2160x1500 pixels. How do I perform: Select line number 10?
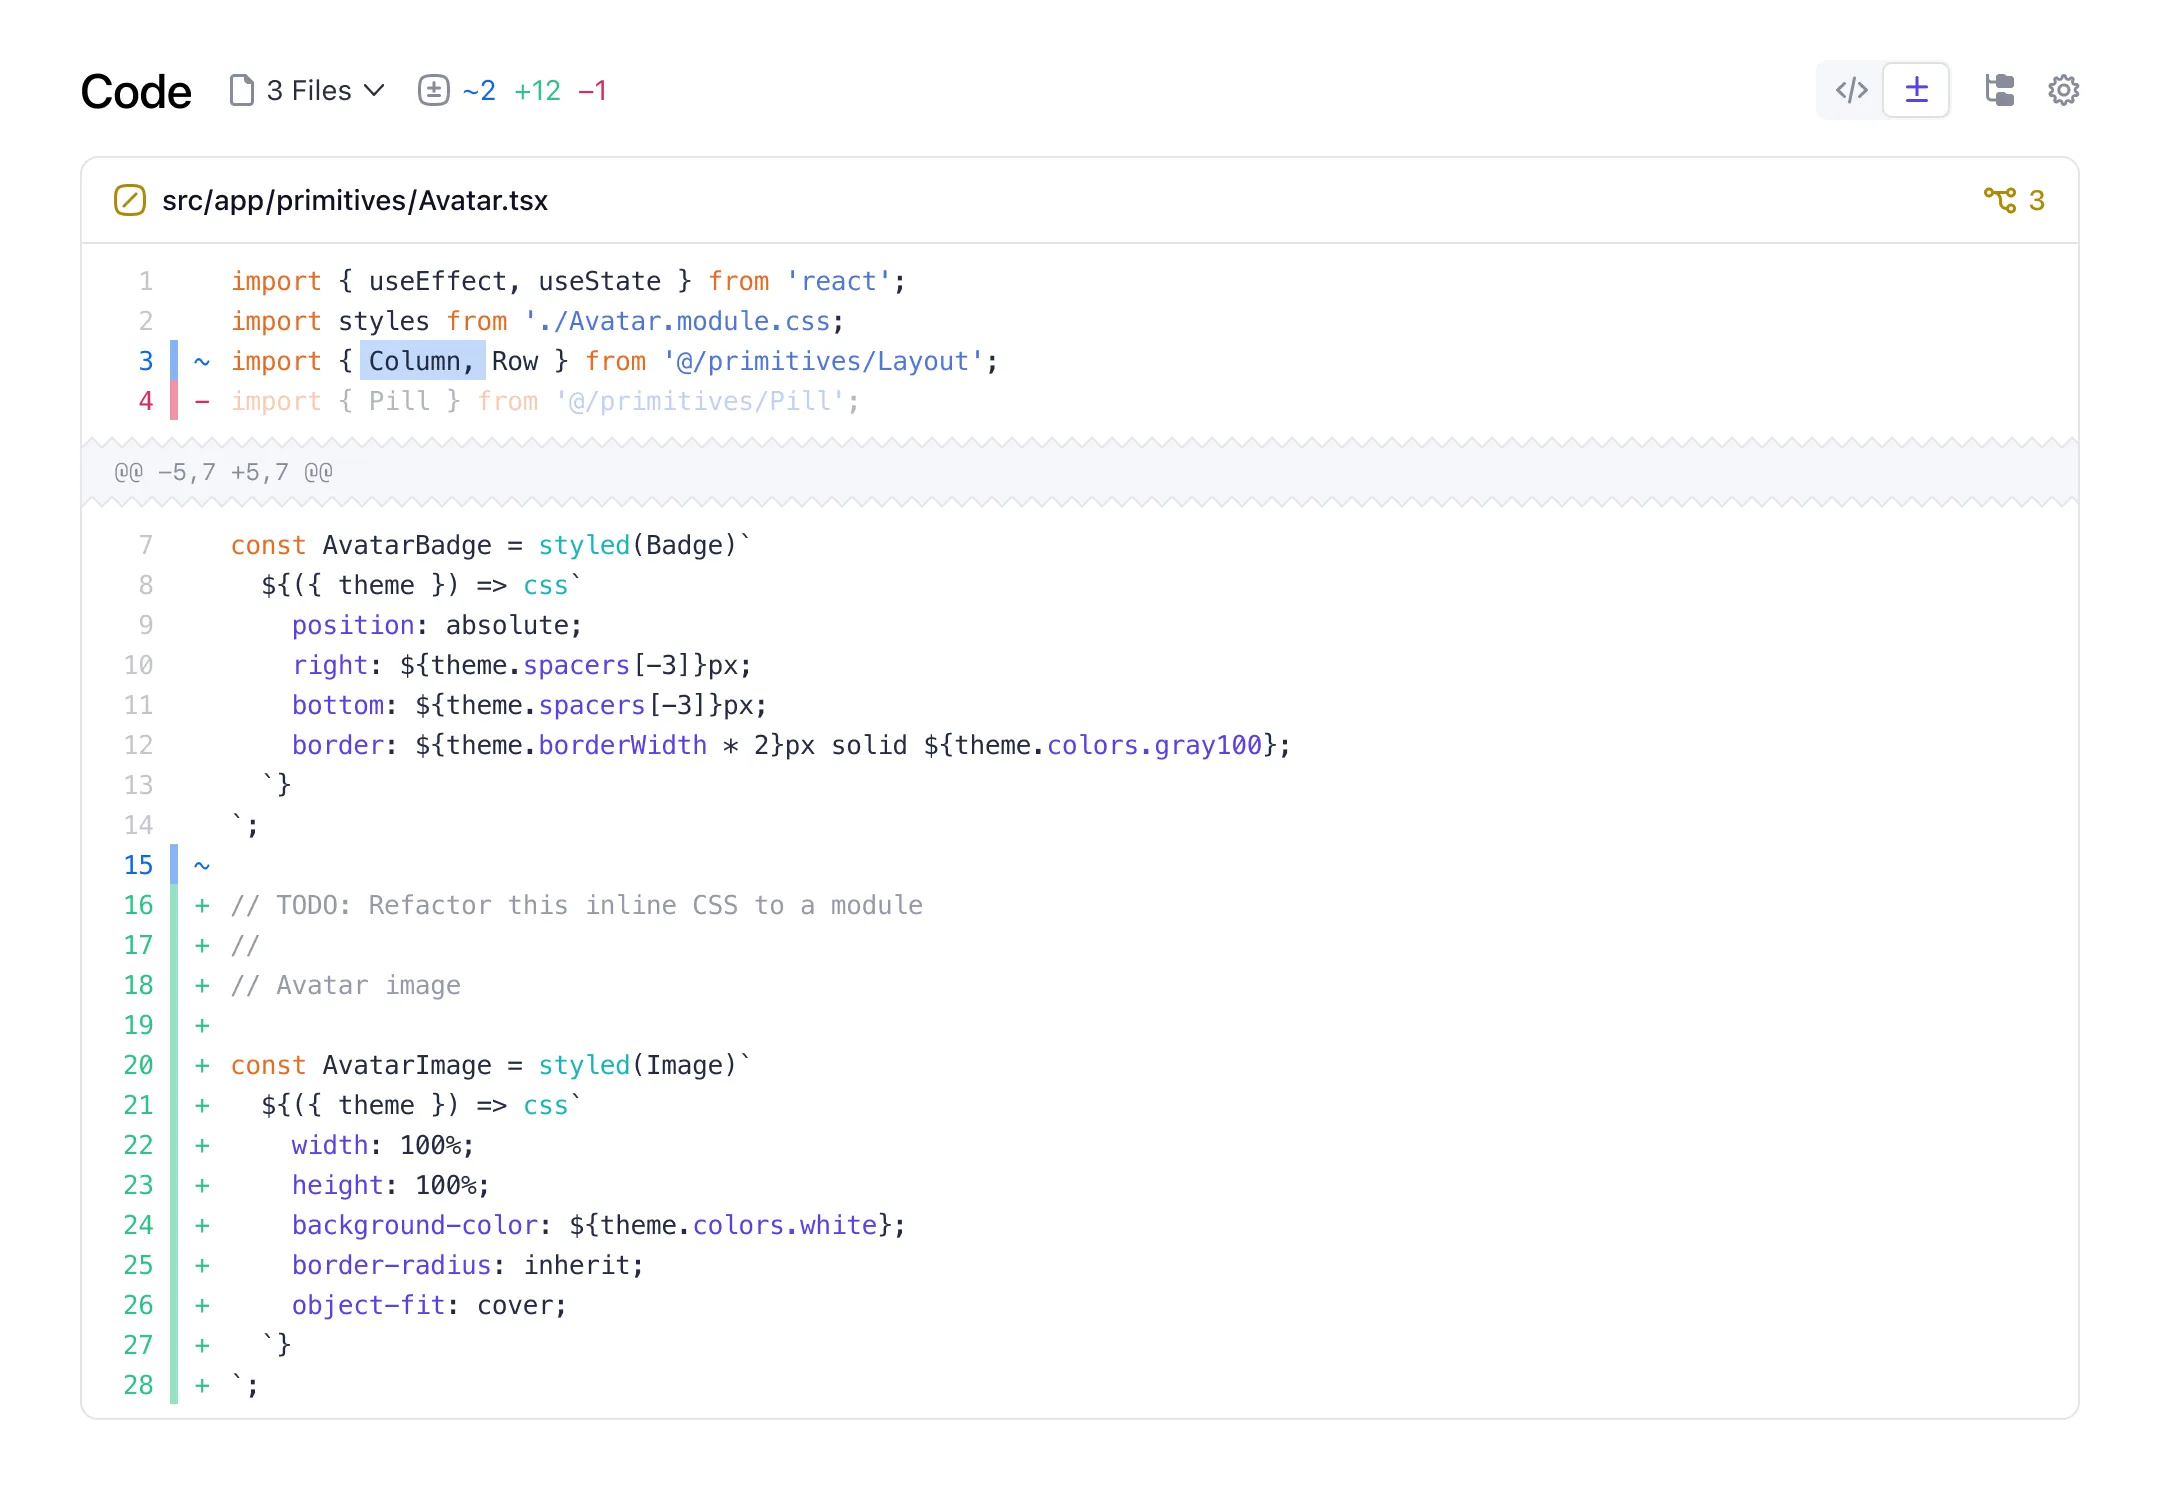point(138,665)
